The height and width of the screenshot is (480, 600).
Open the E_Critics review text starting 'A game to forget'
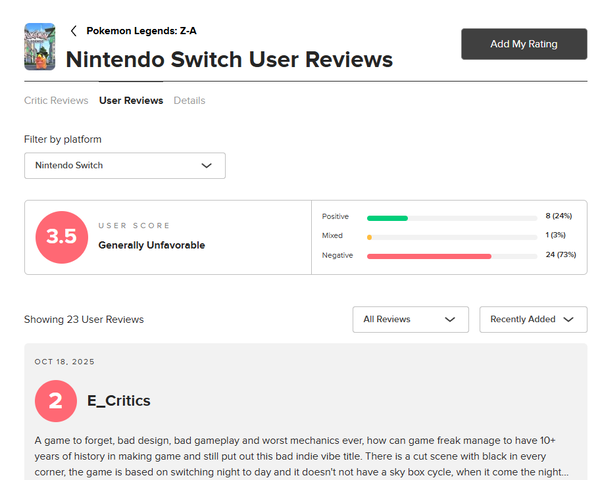[302, 456]
